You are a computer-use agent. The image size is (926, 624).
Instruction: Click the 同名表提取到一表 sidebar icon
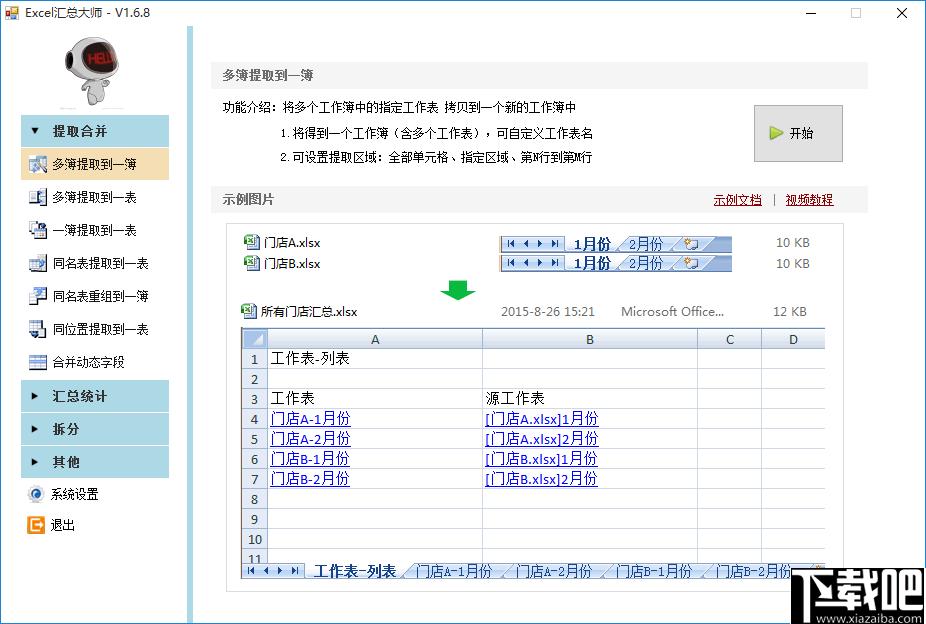pos(38,263)
